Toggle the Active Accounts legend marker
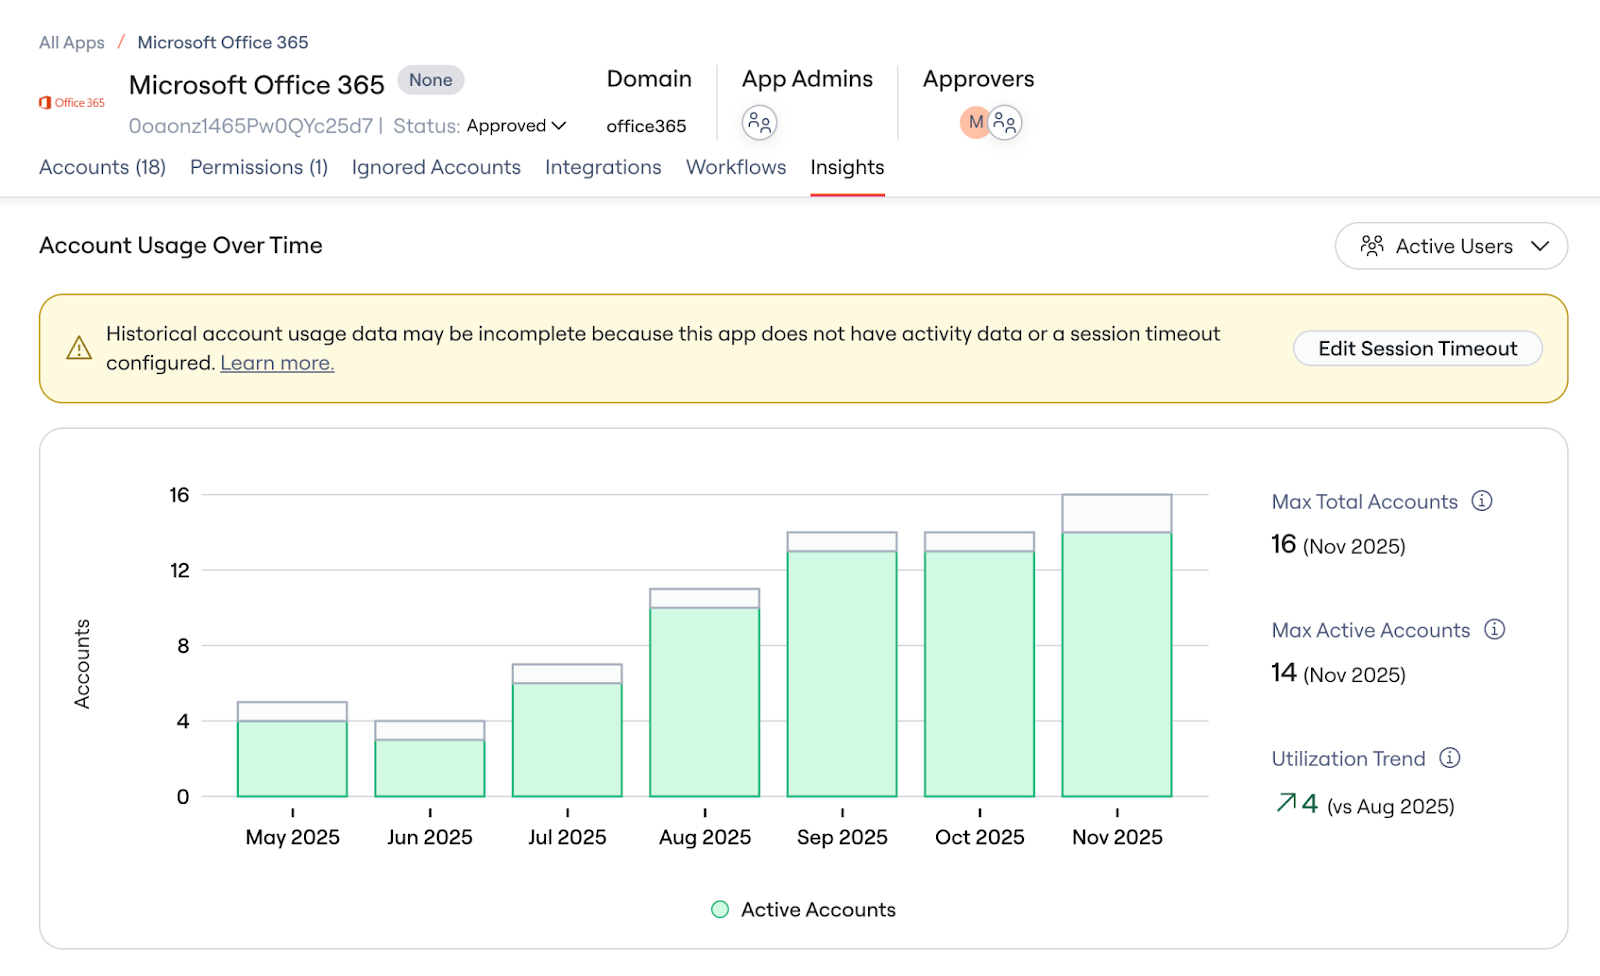This screenshot has height=976, width=1600. click(720, 910)
